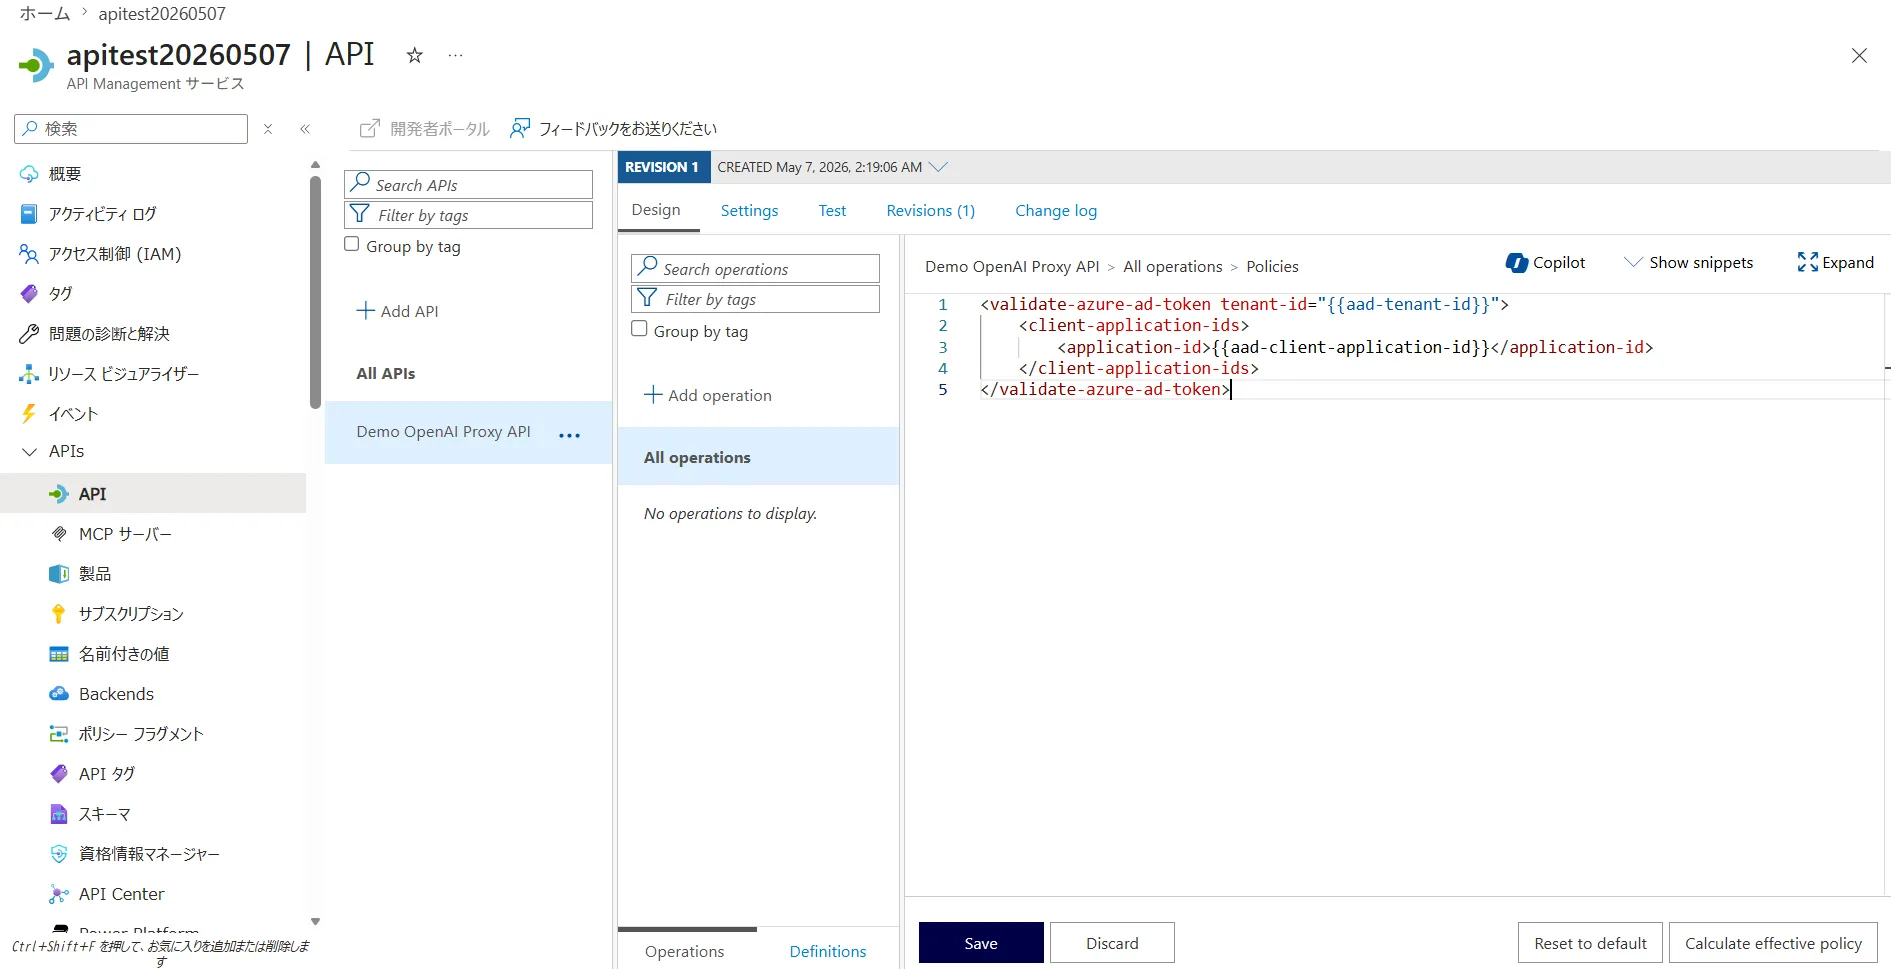
Task: Switch to the Settings tab
Action: [749, 211]
